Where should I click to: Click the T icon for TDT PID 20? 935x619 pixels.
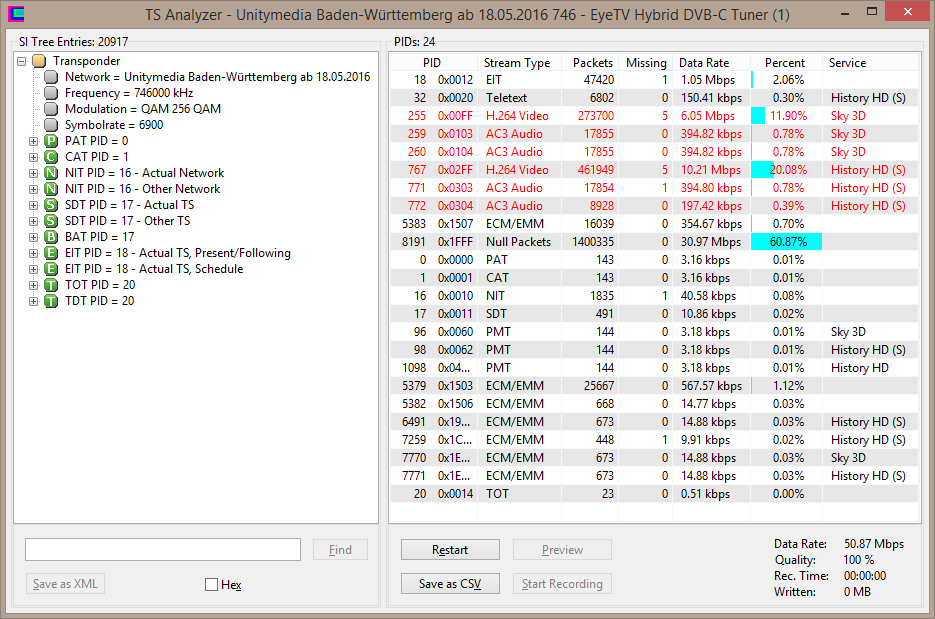click(51, 301)
